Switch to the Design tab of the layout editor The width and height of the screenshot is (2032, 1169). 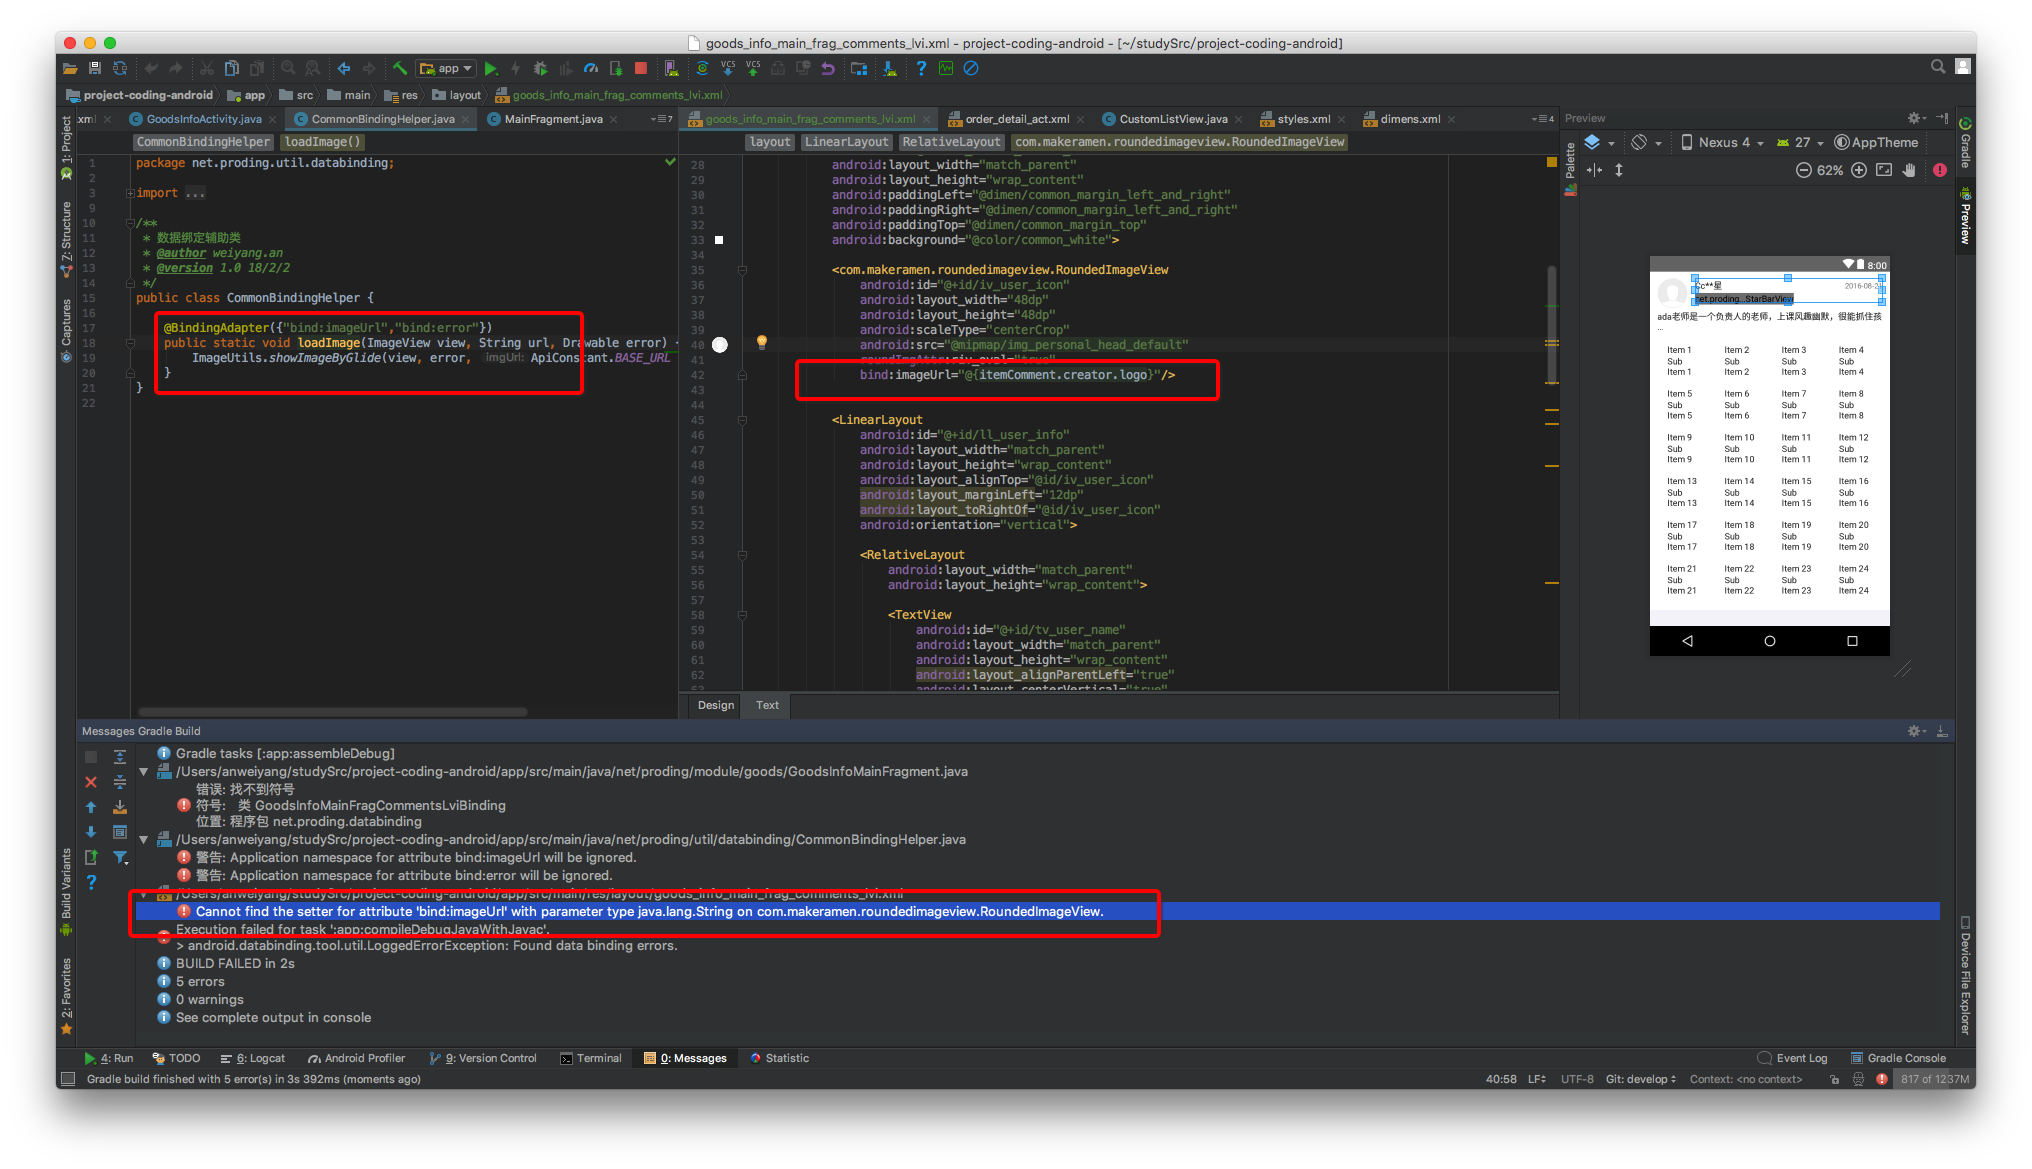[x=714, y=705]
